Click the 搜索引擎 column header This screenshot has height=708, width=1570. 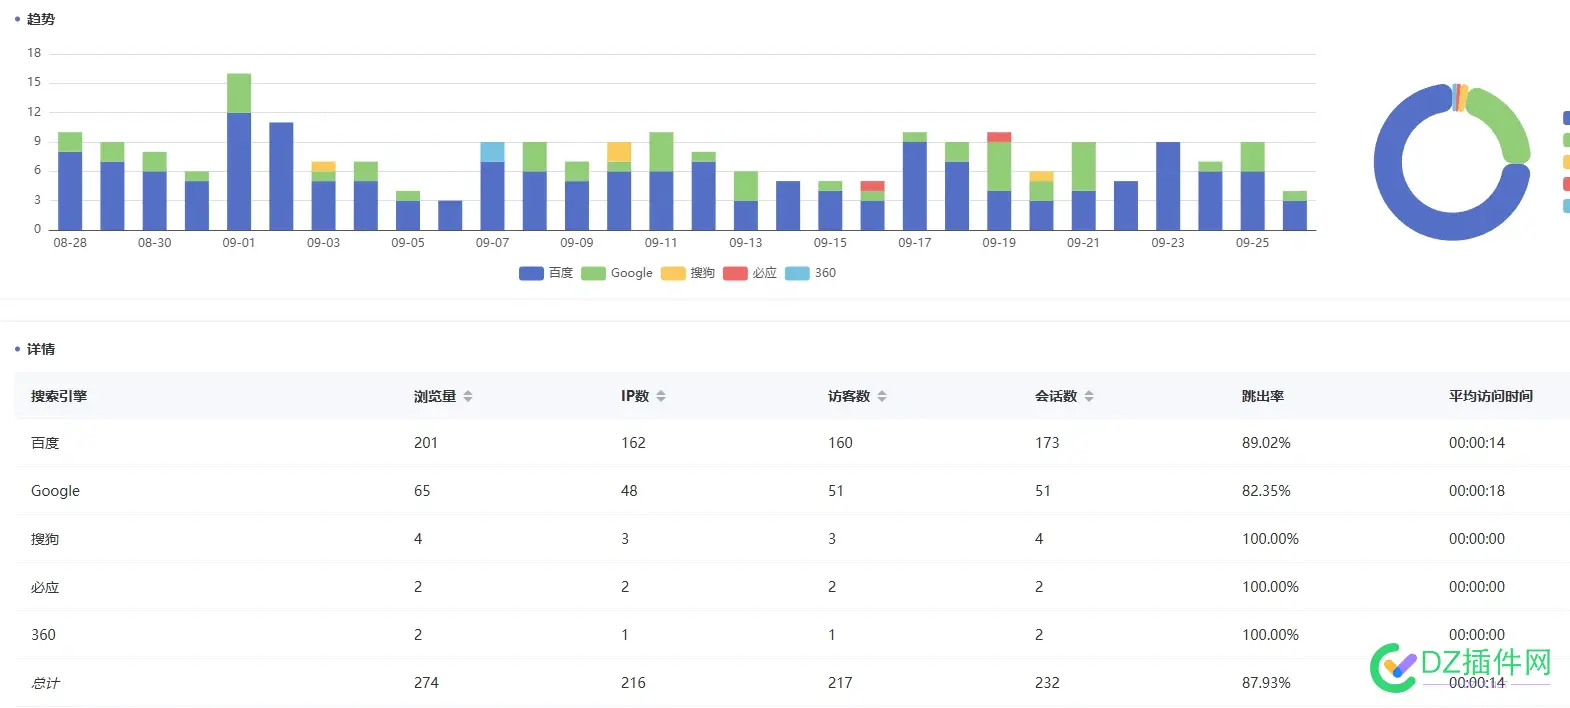tap(59, 396)
